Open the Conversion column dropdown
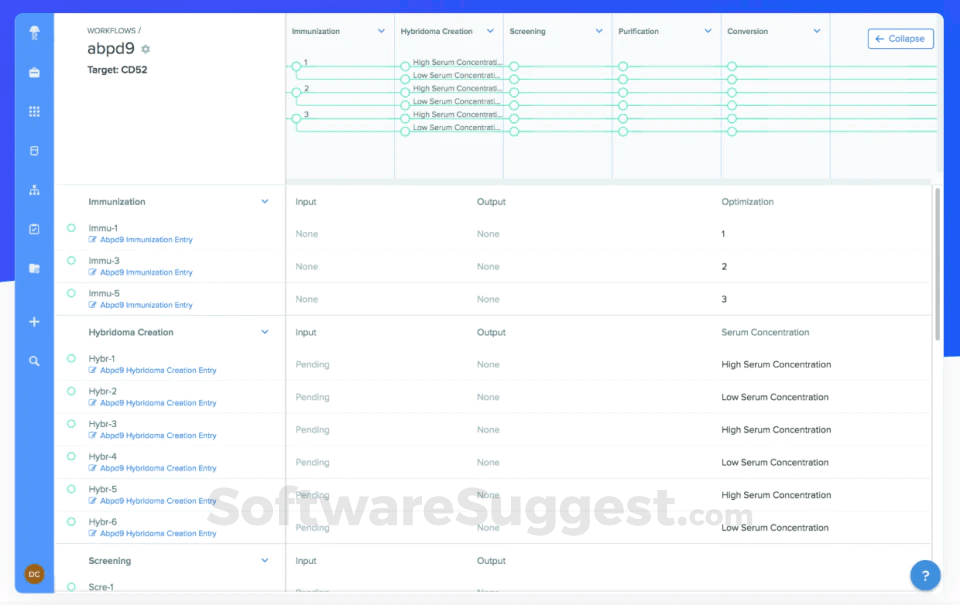 click(815, 30)
